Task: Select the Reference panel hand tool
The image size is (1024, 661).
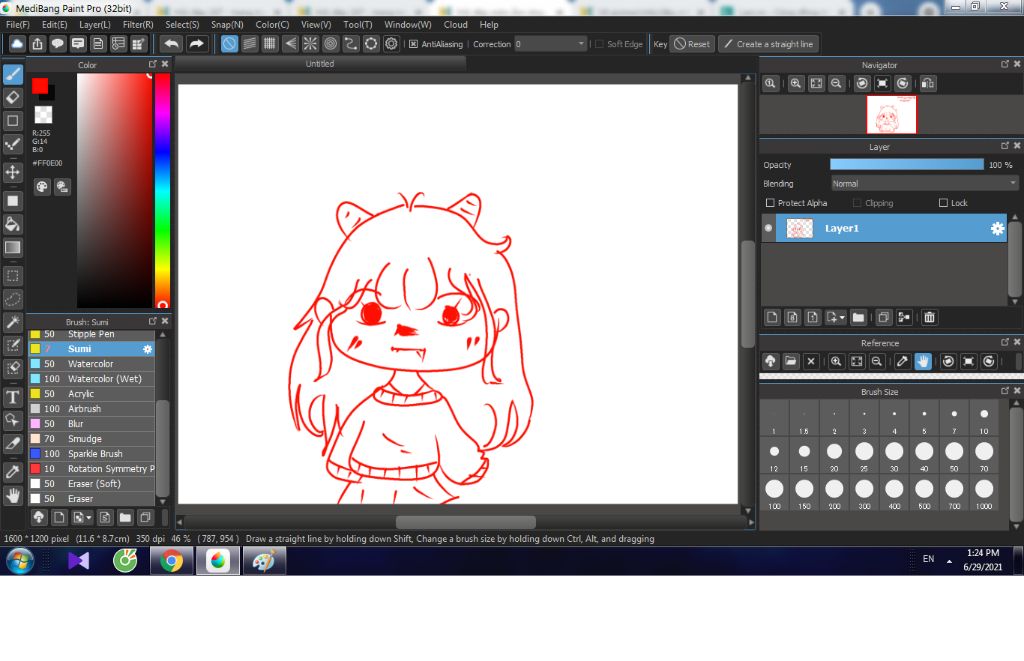Action: [x=923, y=361]
